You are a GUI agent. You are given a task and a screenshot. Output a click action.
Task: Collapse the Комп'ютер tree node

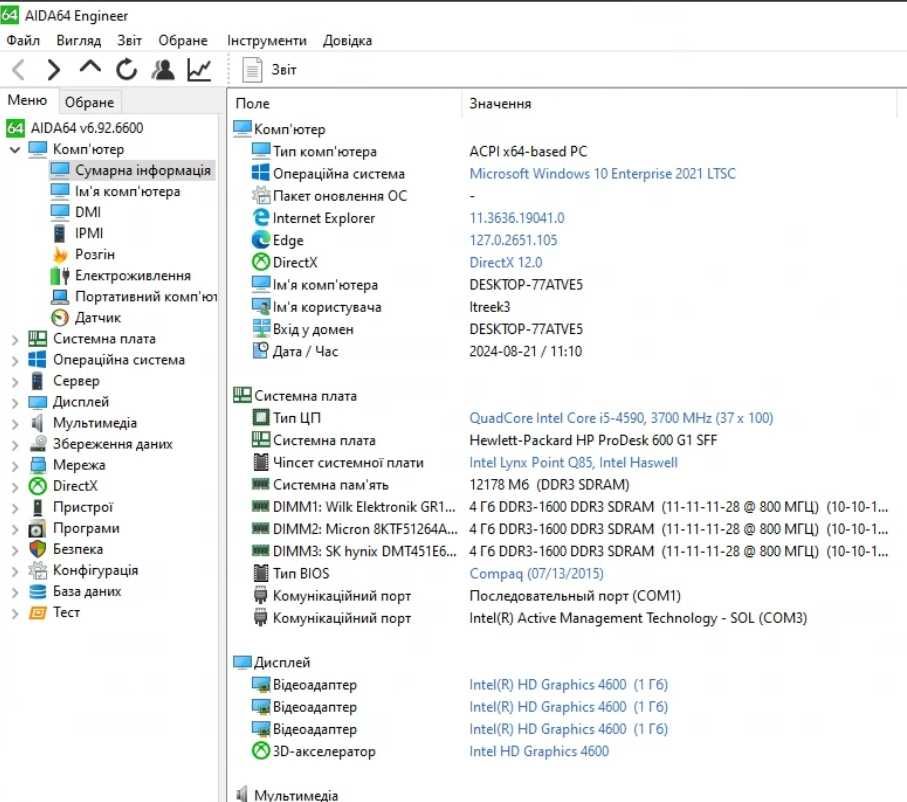(x=15, y=150)
